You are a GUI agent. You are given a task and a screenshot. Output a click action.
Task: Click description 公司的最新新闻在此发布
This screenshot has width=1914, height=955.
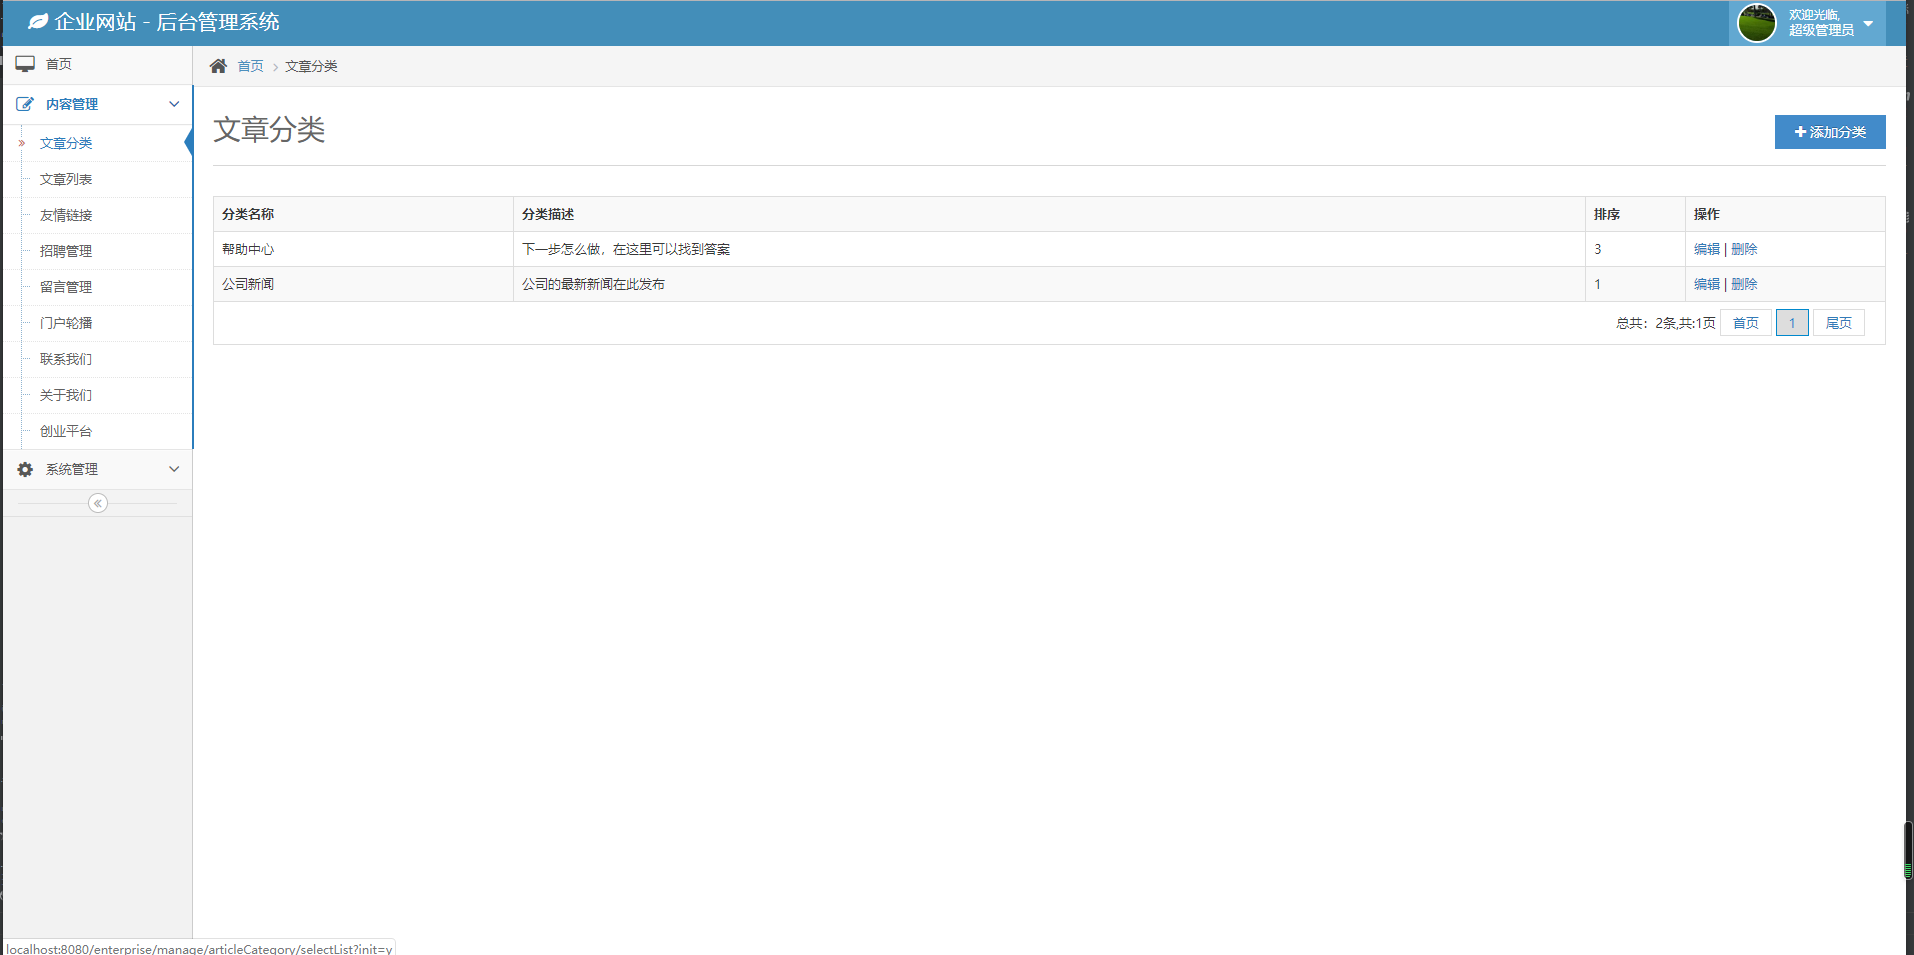pyautogui.click(x=593, y=284)
